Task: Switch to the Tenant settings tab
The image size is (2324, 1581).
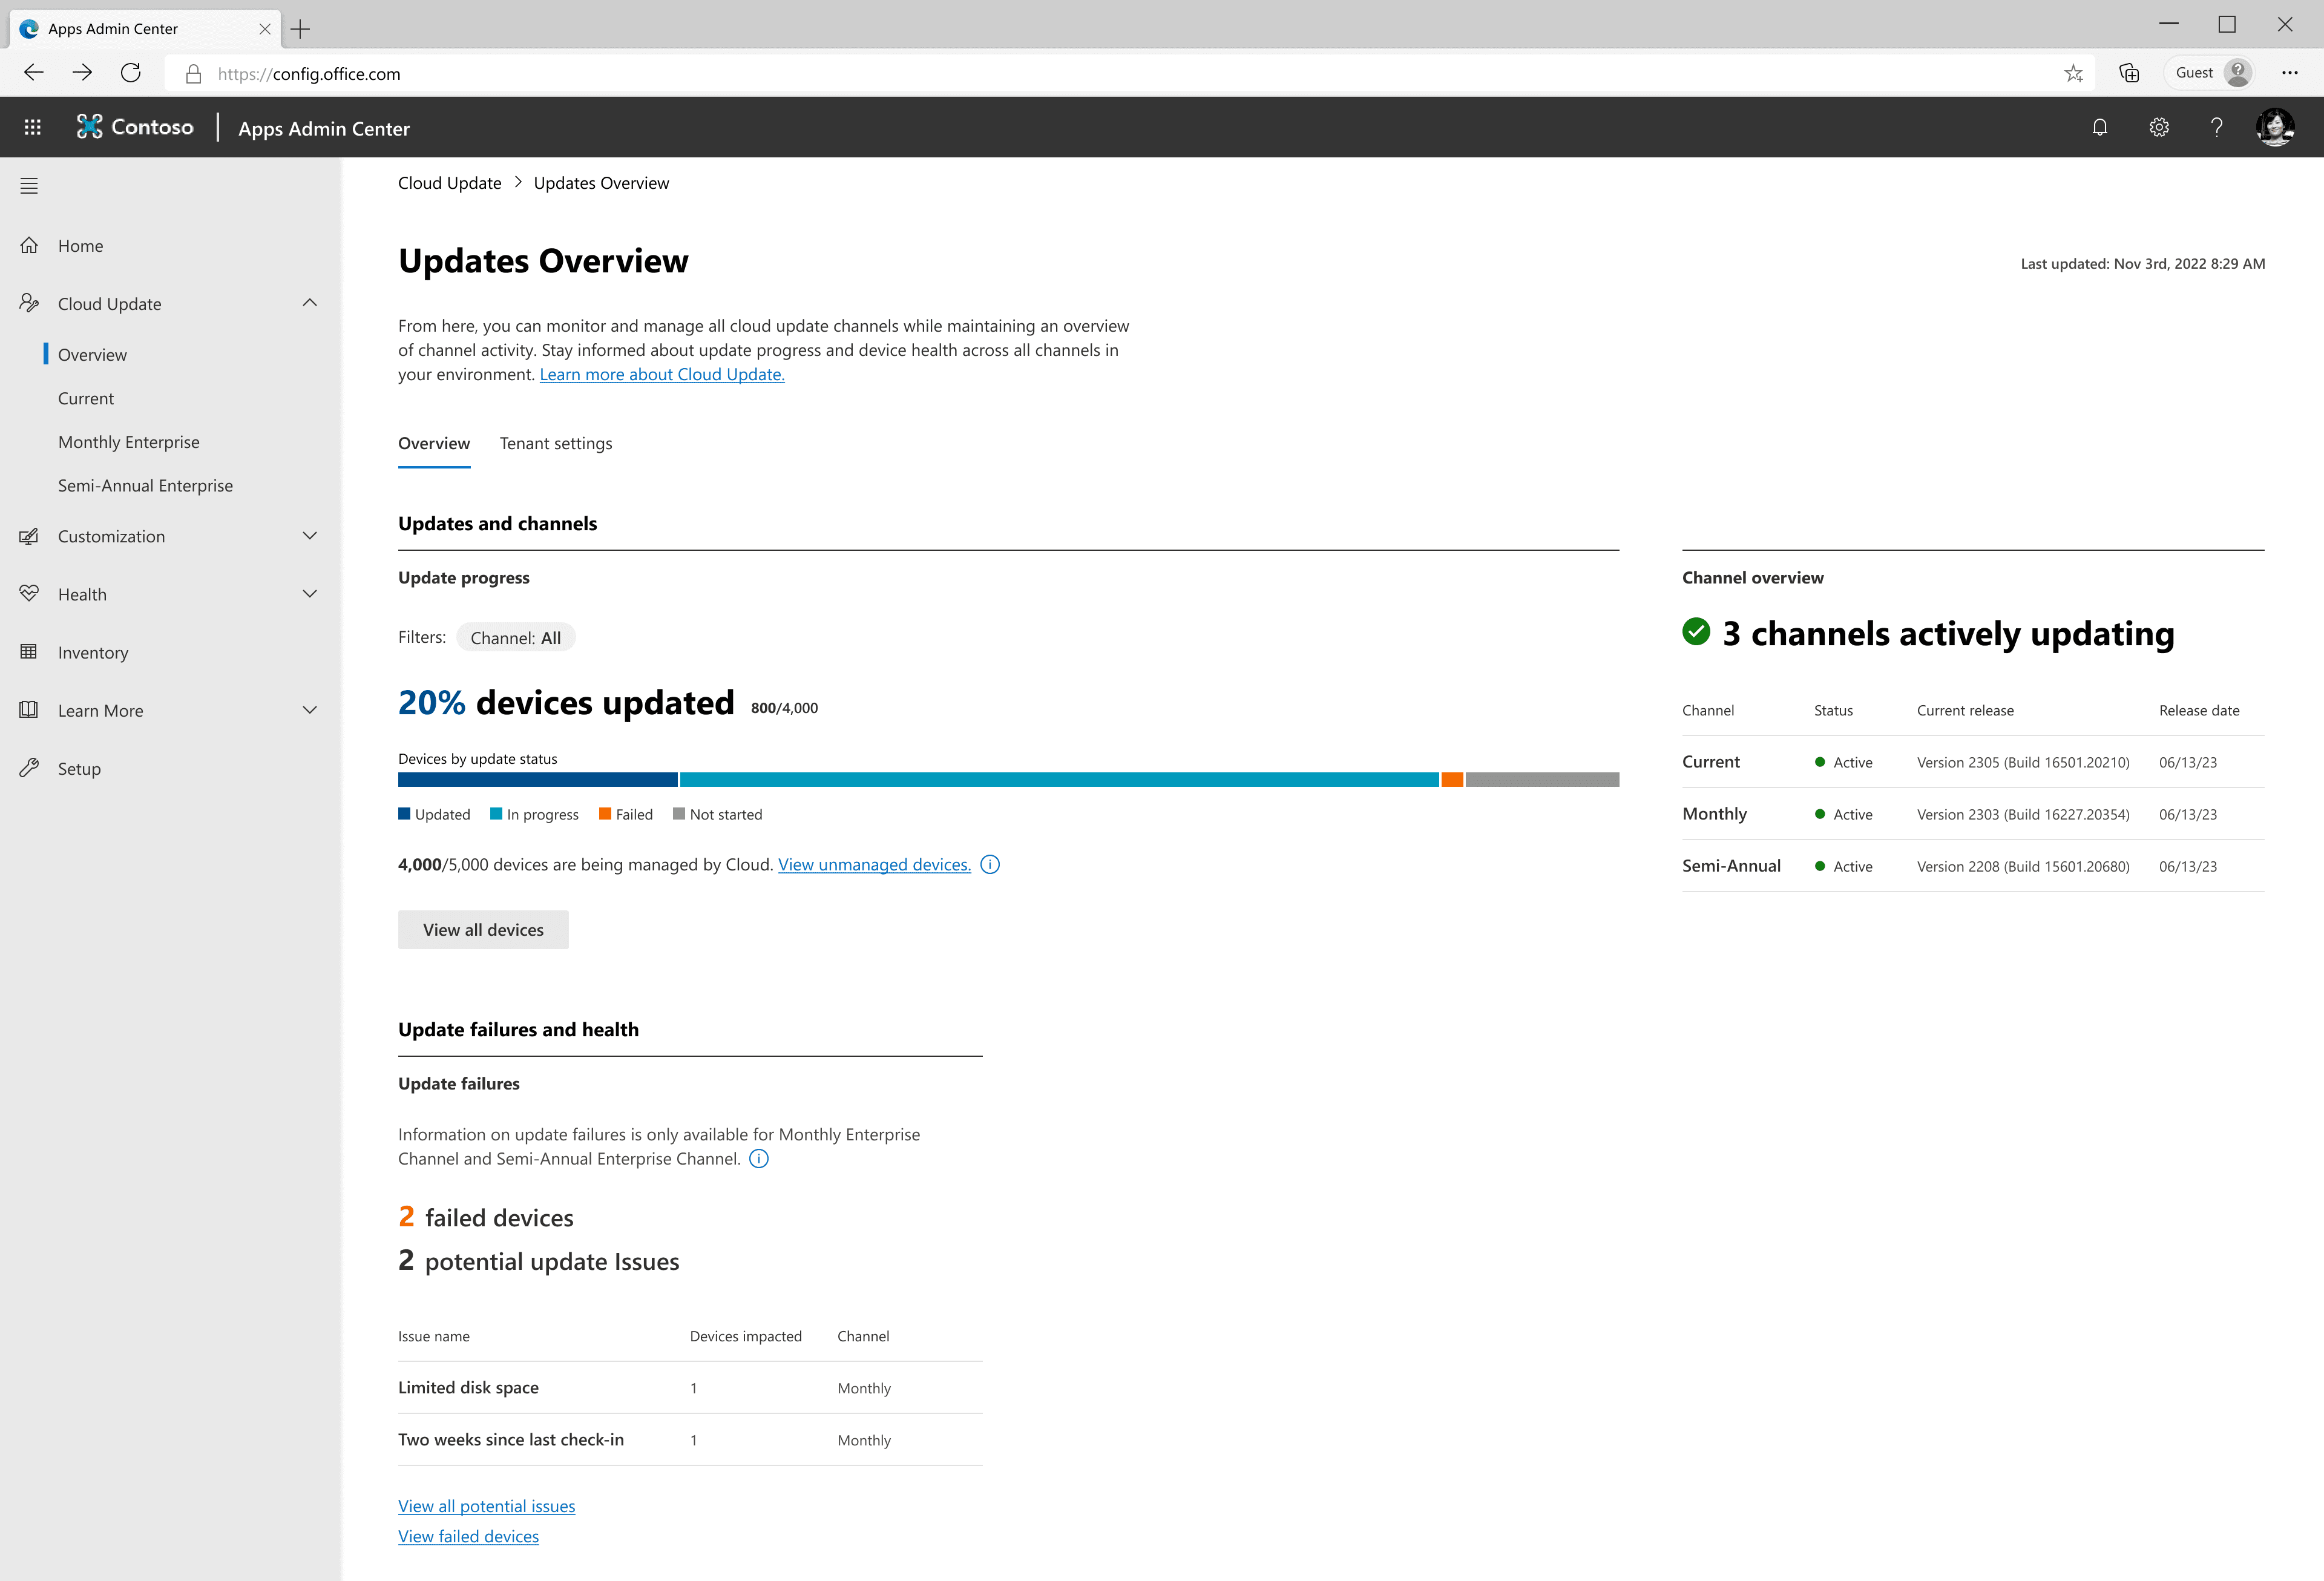Action: point(556,444)
